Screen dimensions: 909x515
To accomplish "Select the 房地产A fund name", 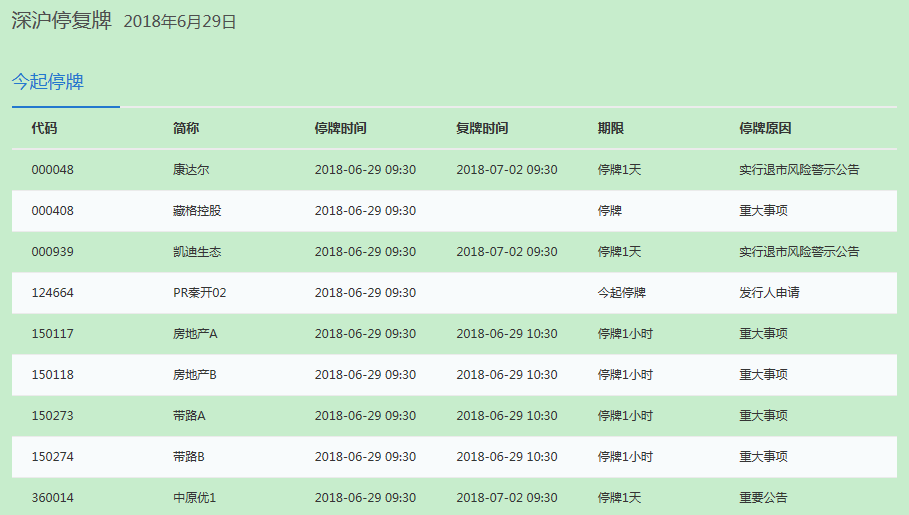I will [195, 334].
